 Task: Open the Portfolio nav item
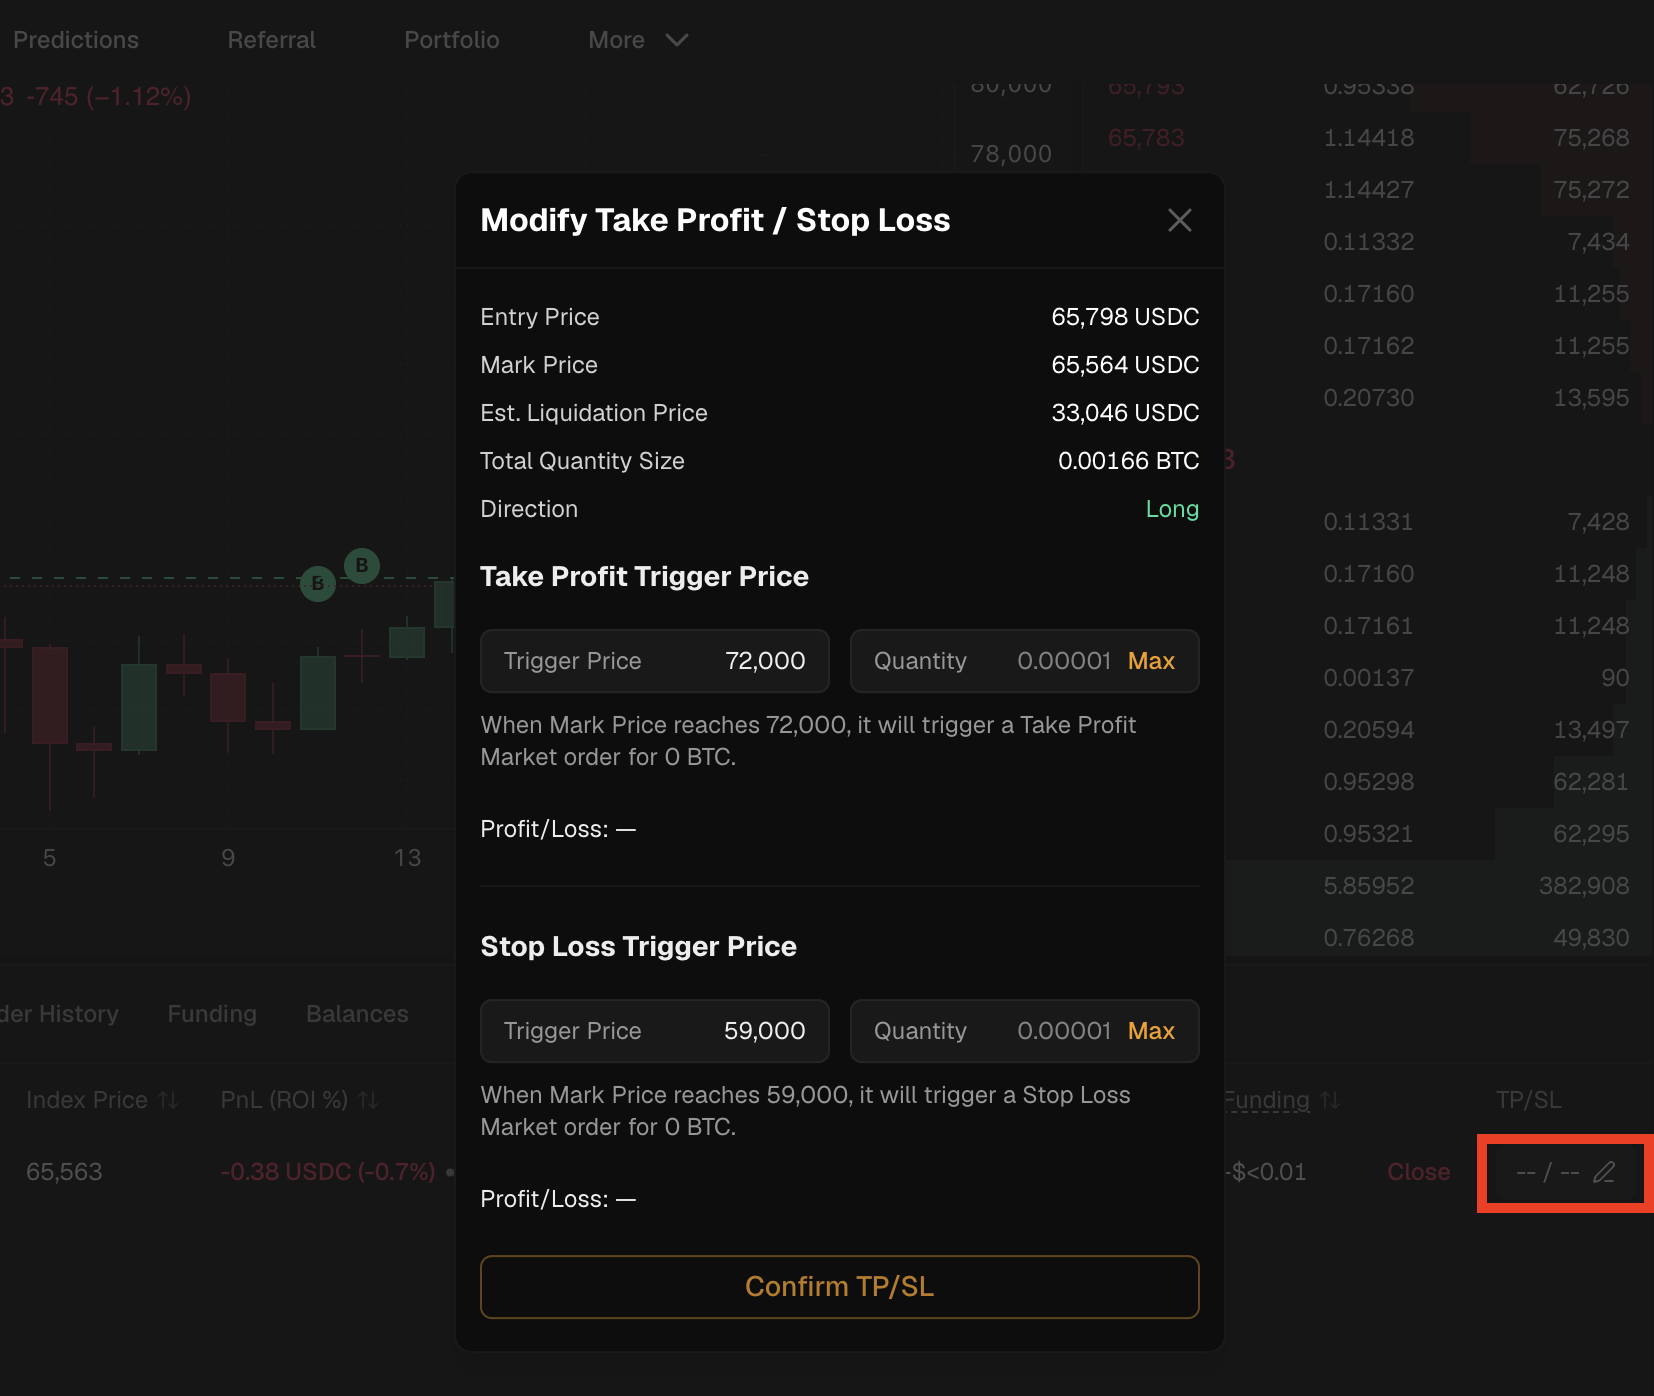452,40
